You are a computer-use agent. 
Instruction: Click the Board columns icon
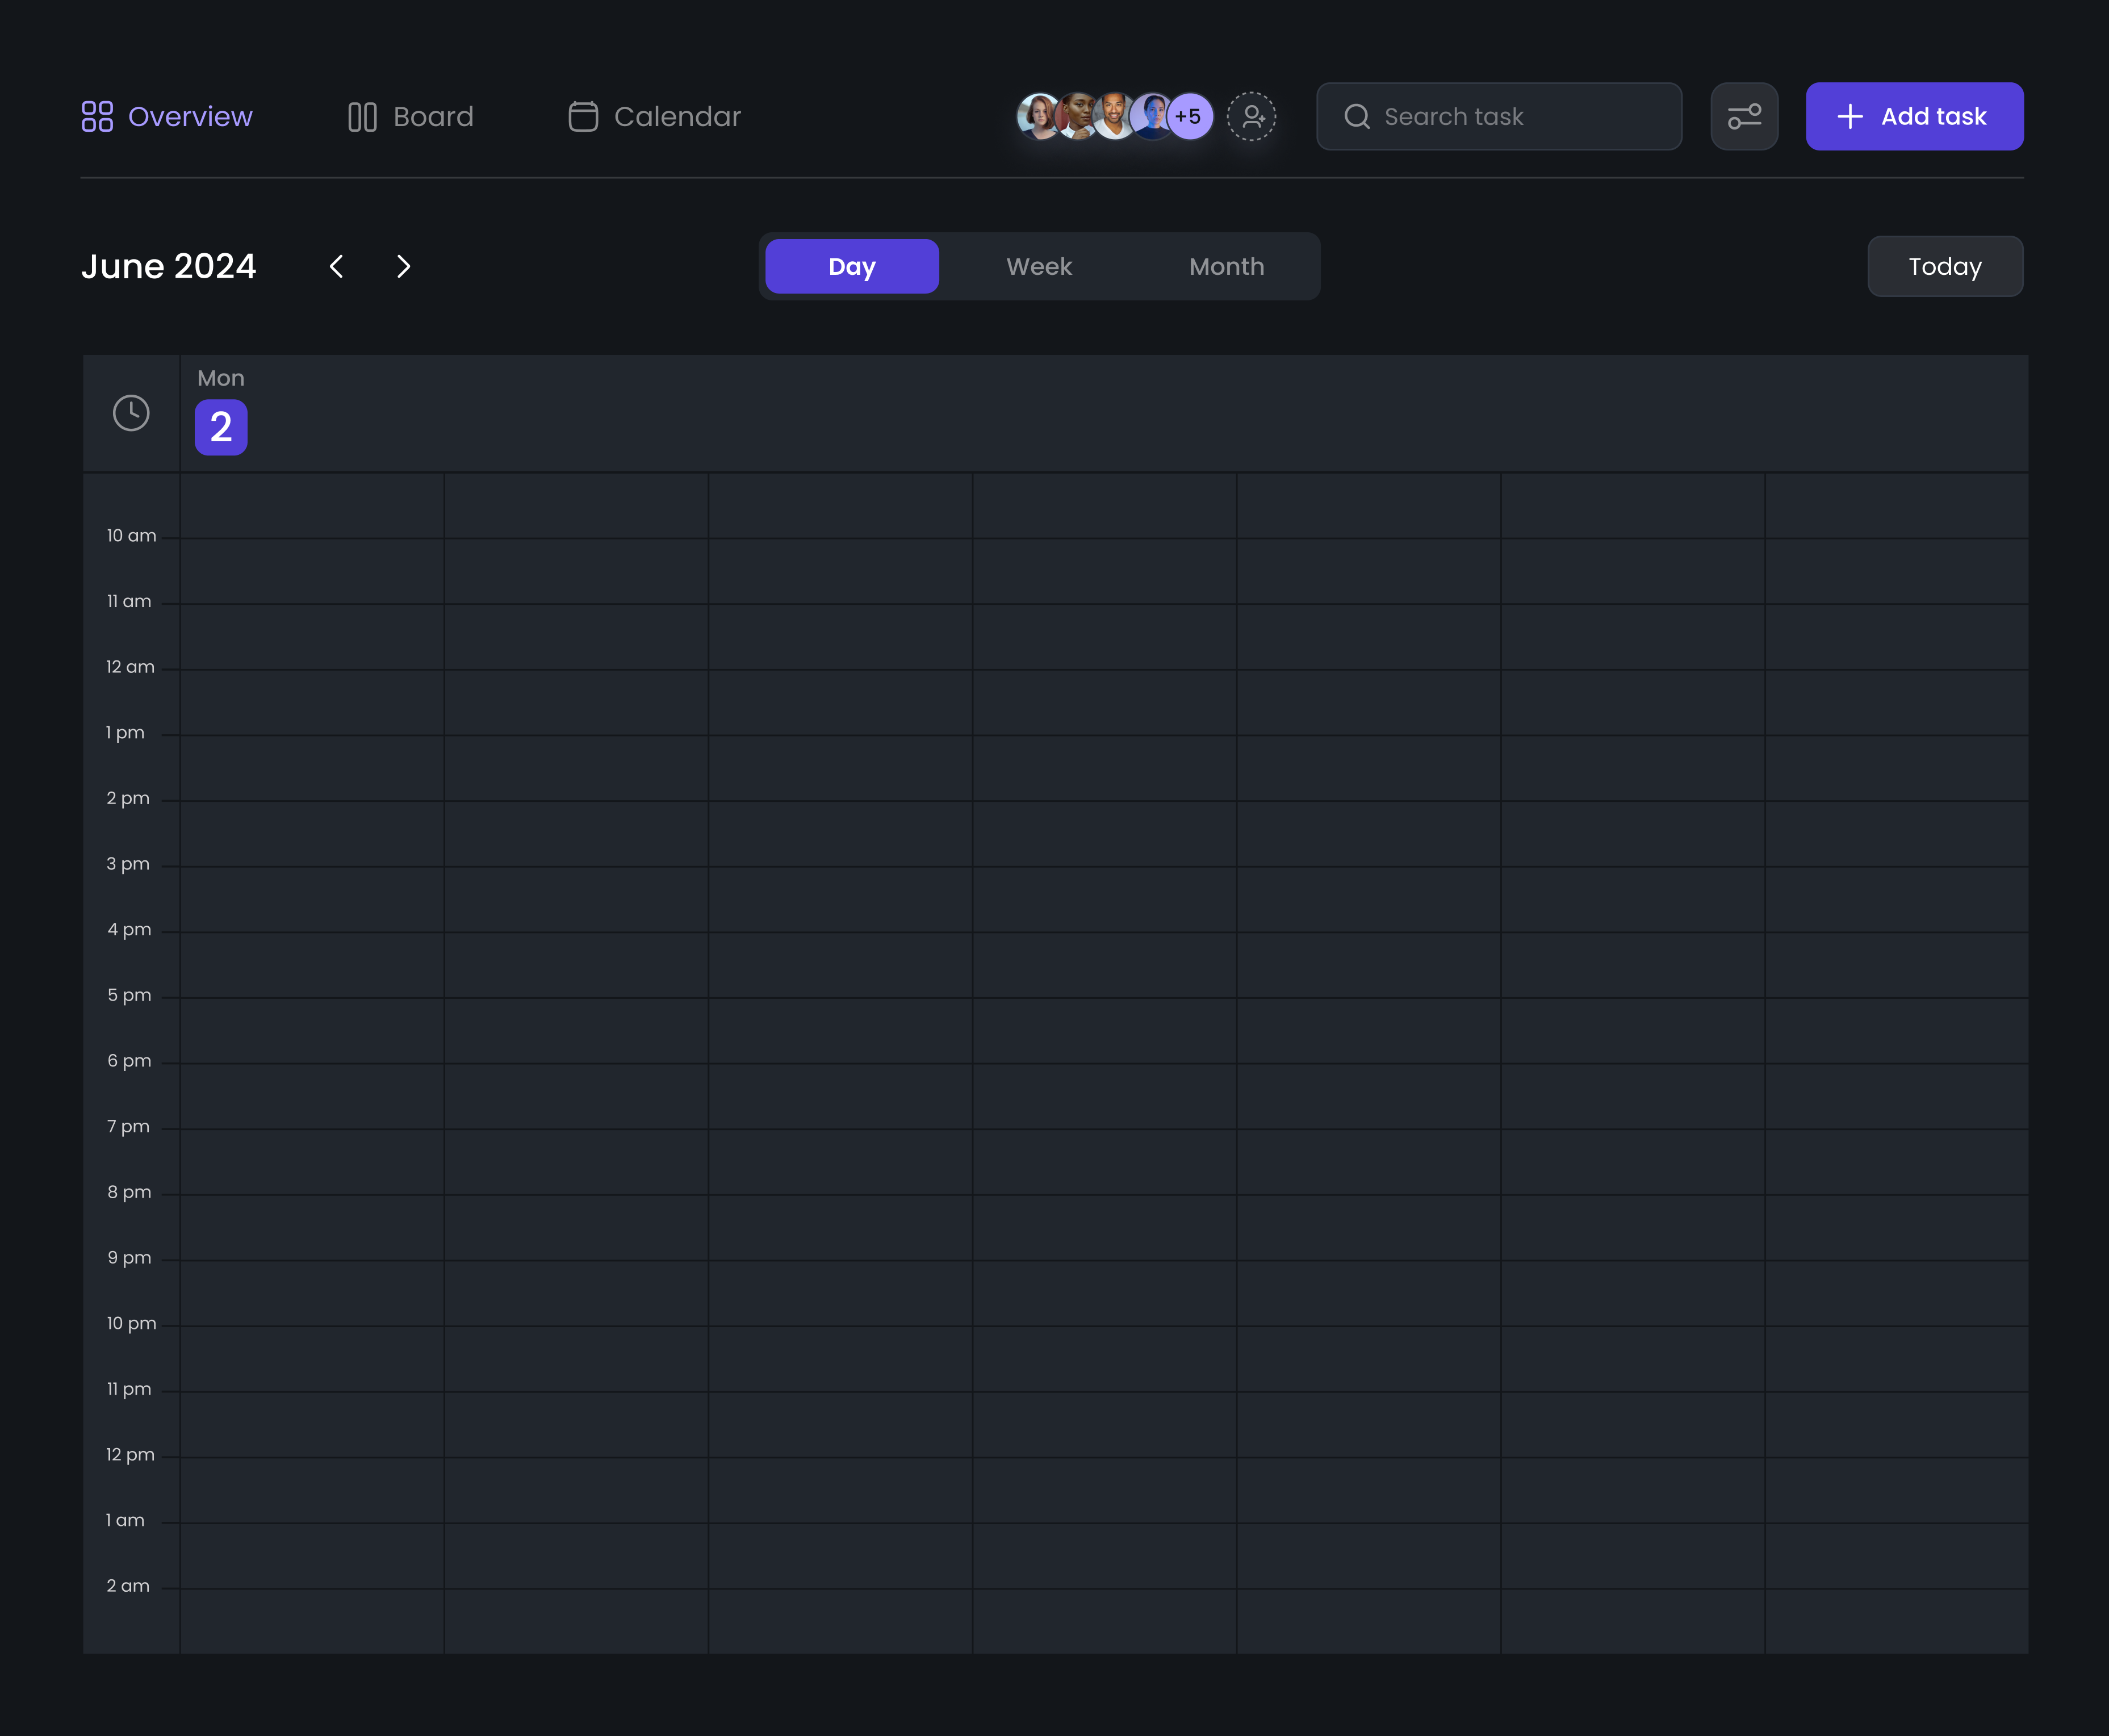(362, 117)
